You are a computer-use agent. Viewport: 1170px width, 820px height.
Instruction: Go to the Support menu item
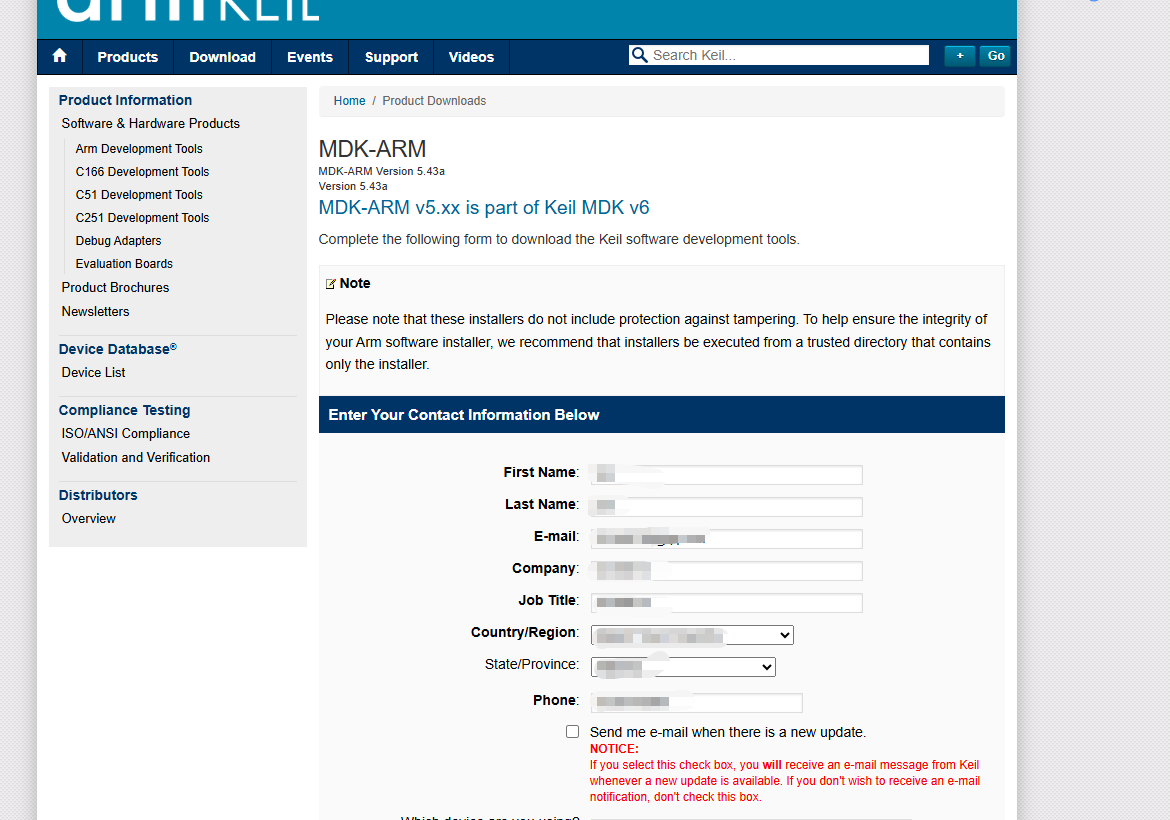coord(391,57)
